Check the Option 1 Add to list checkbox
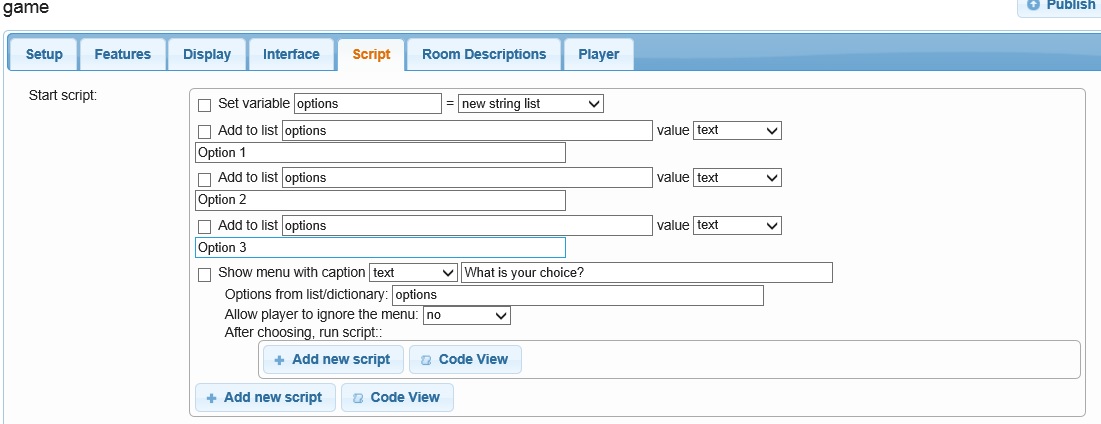This screenshot has width=1101, height=424. point(205,131)
